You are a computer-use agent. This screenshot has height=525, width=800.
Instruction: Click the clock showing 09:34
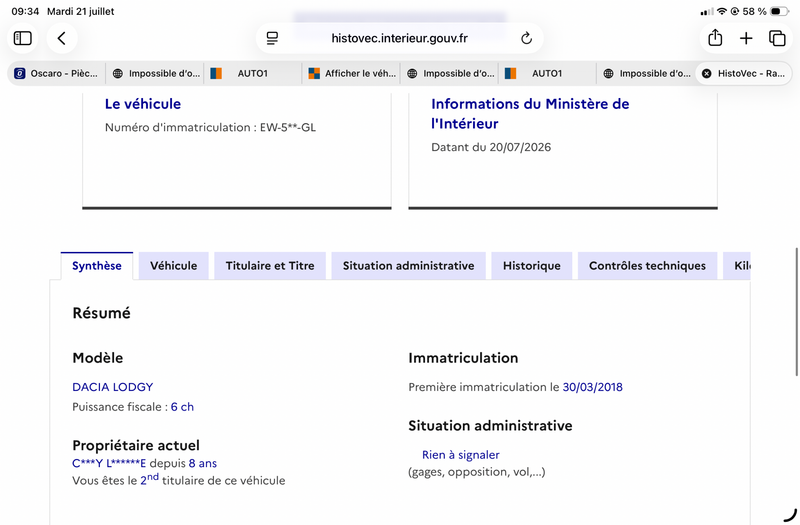coord(25,11)
